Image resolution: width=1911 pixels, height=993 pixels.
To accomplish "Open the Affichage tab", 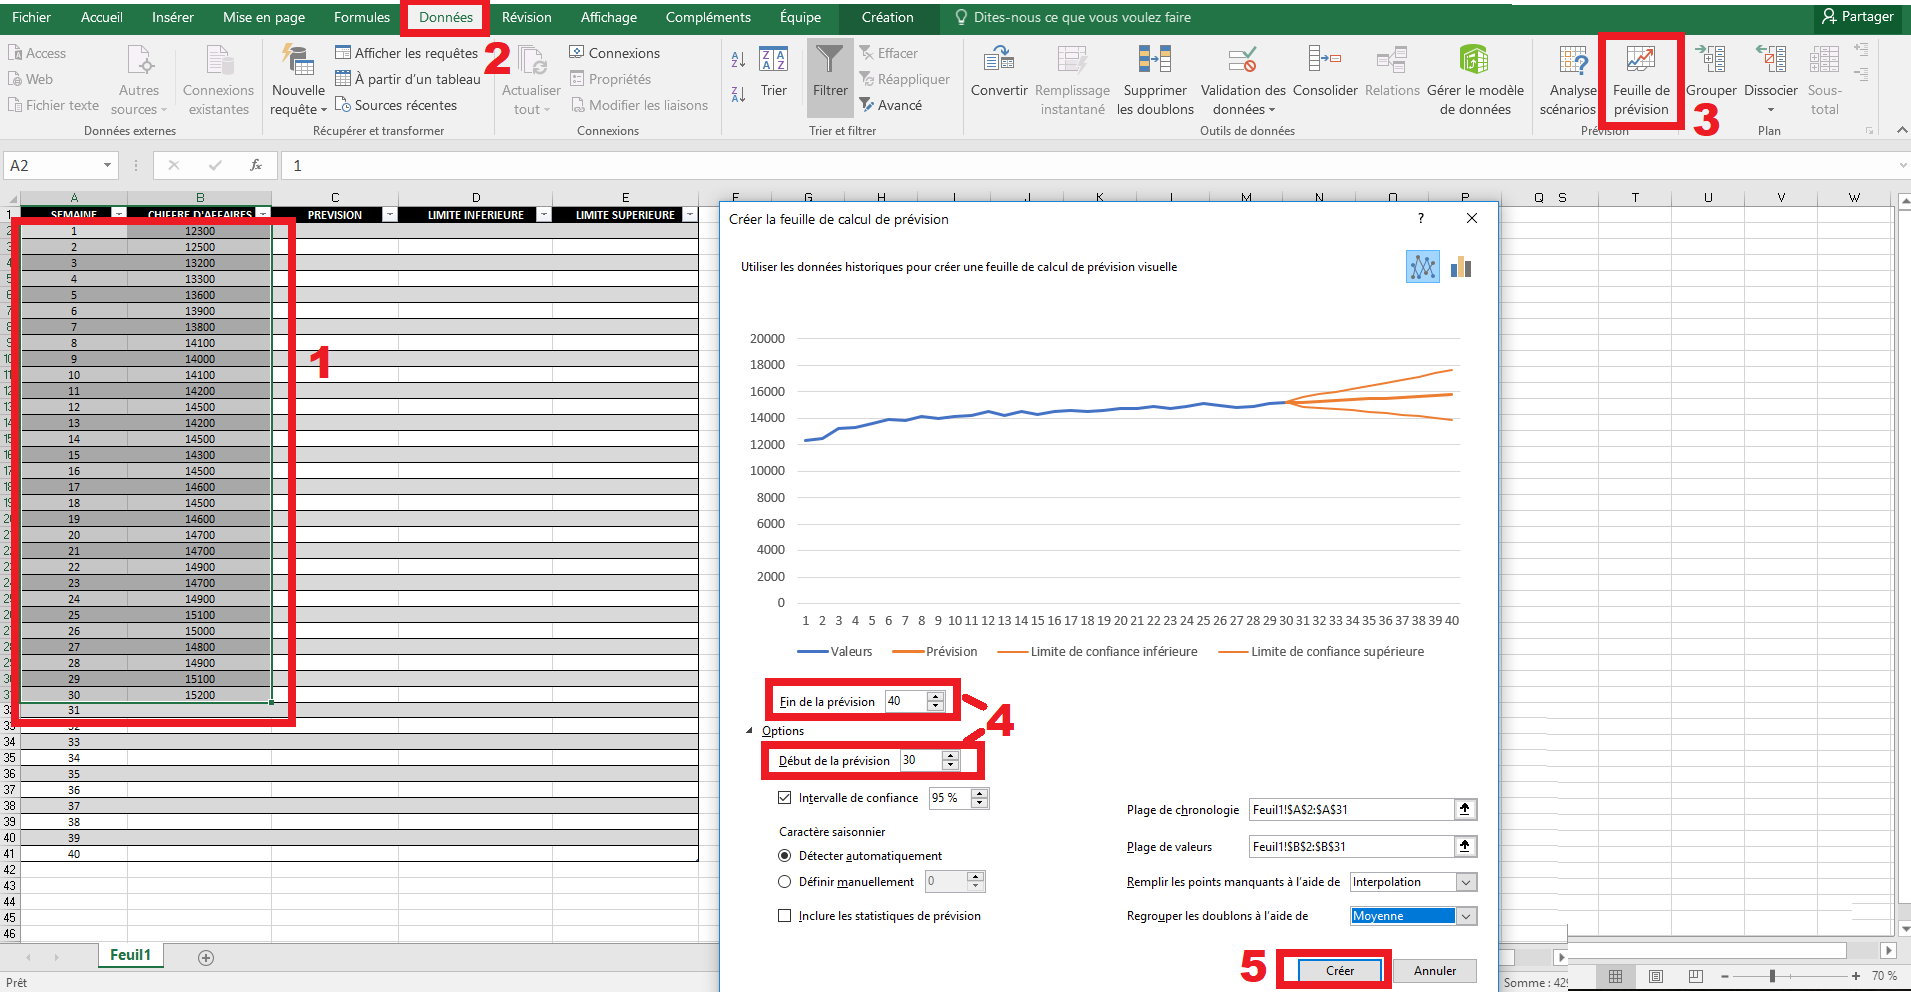I will click(609, 17).
